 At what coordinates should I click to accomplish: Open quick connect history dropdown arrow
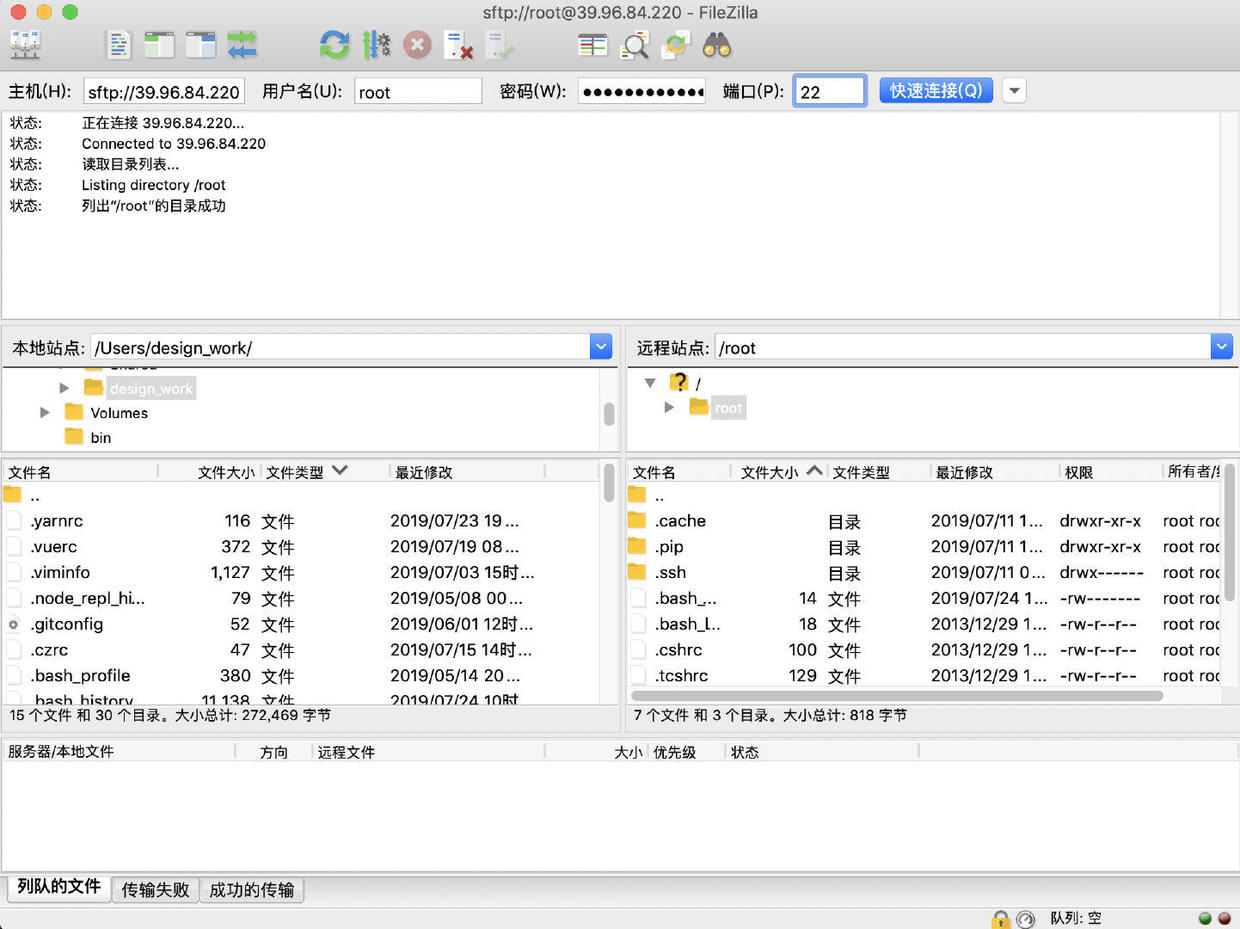[1014, 91]
